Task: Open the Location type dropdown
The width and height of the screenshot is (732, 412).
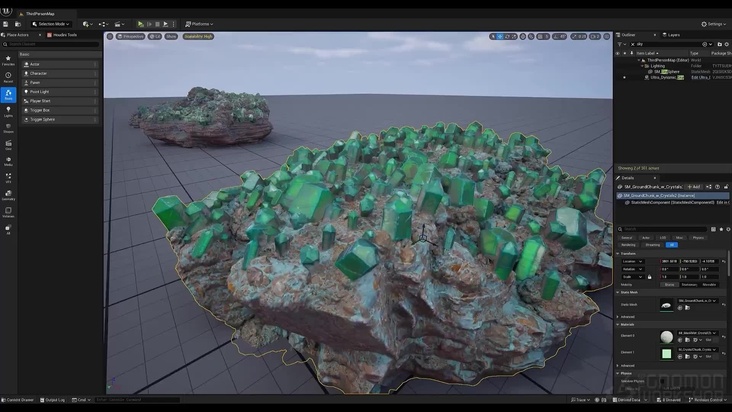Action: click(x=633, y=261)
